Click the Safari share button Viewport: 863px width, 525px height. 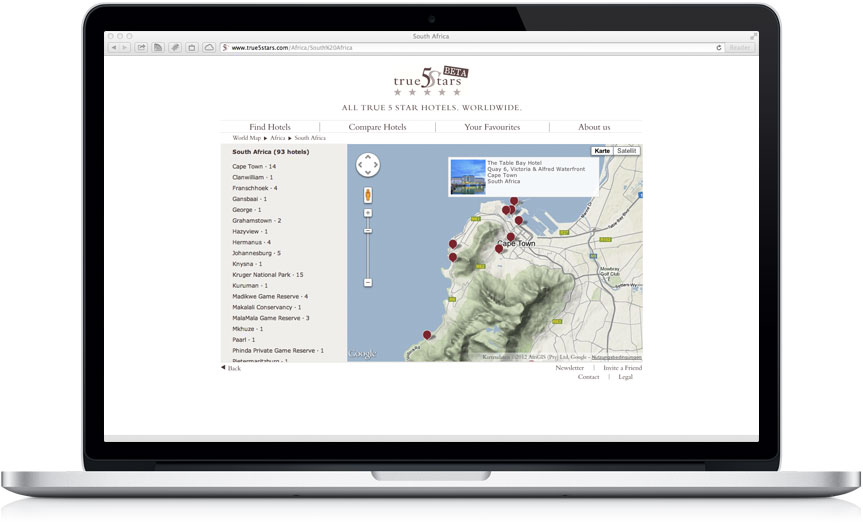pyautogui.click(x=142, y=47)
